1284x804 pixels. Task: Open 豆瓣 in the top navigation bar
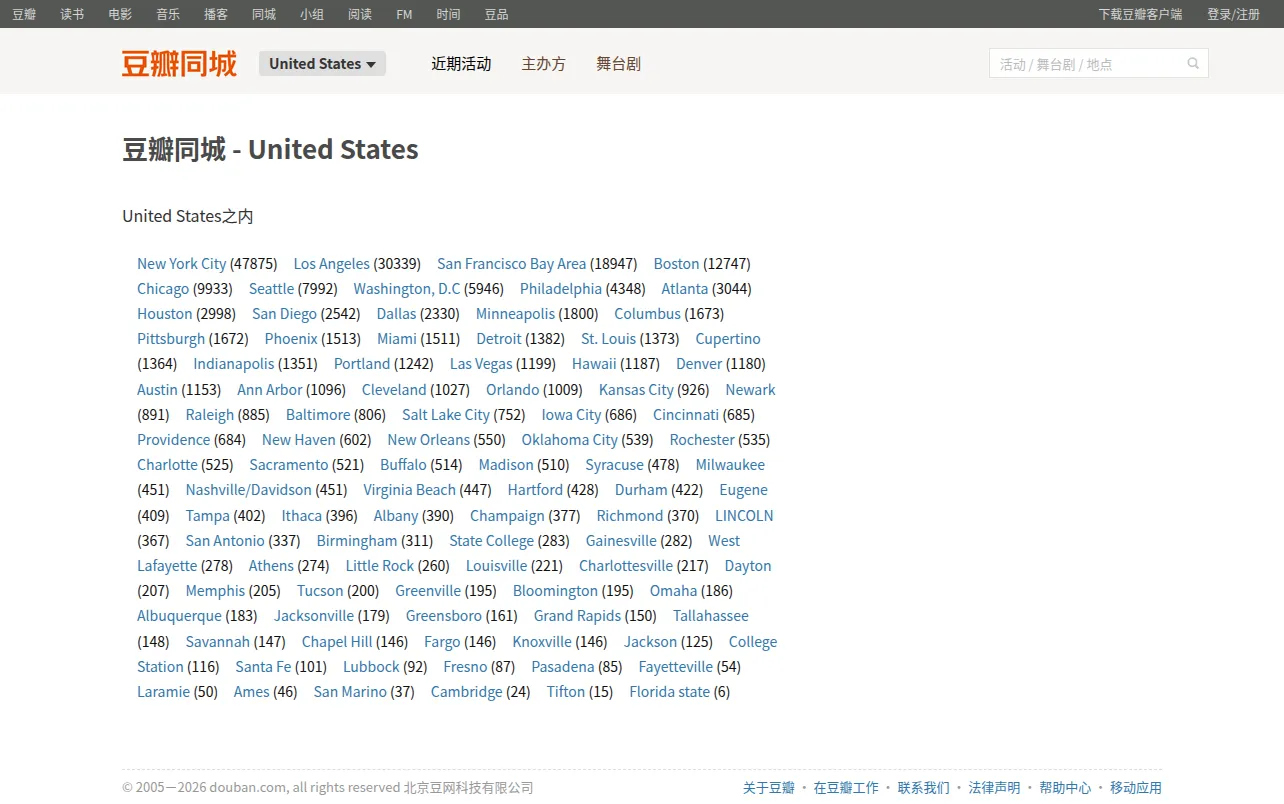tap(24, 14)
